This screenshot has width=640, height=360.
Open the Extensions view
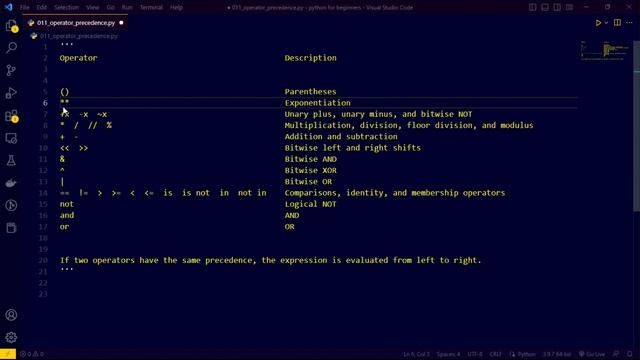(11, 116)
